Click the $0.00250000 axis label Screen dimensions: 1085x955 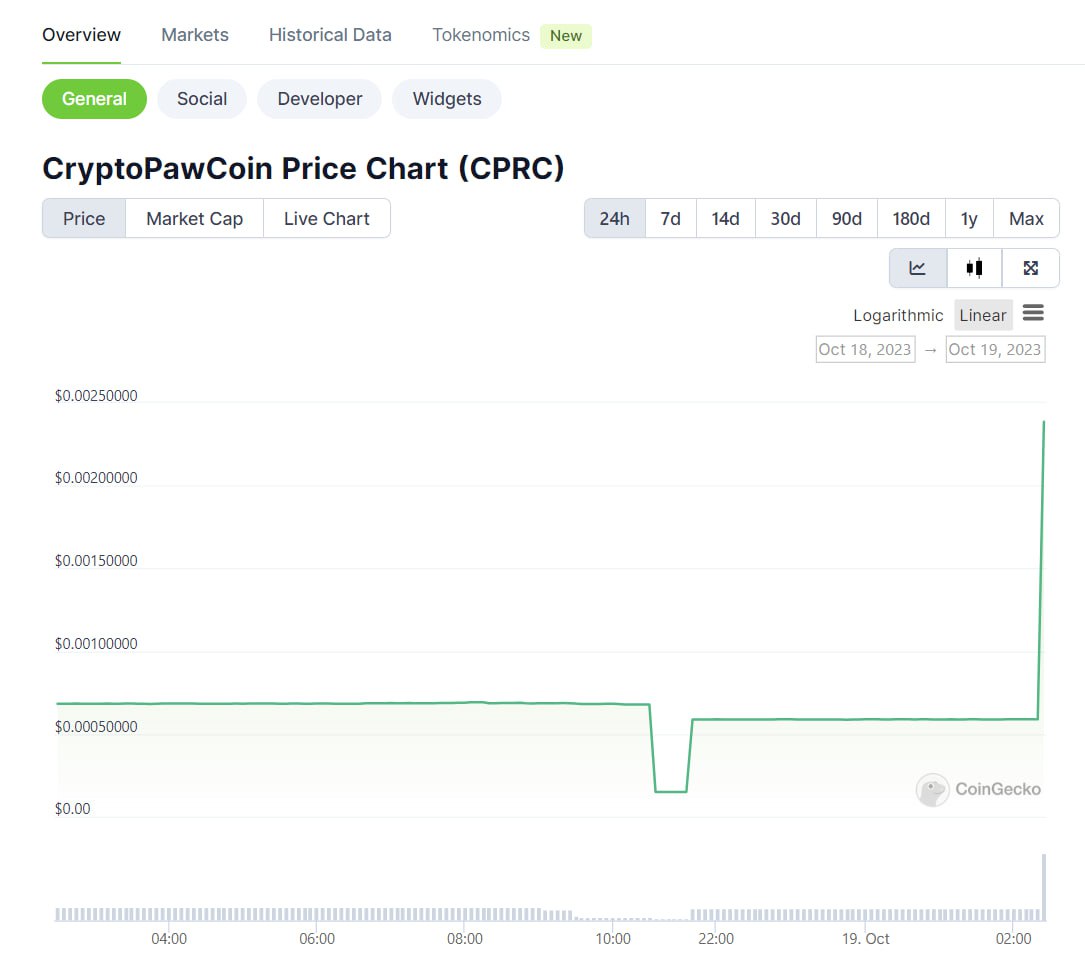point(96,396)
